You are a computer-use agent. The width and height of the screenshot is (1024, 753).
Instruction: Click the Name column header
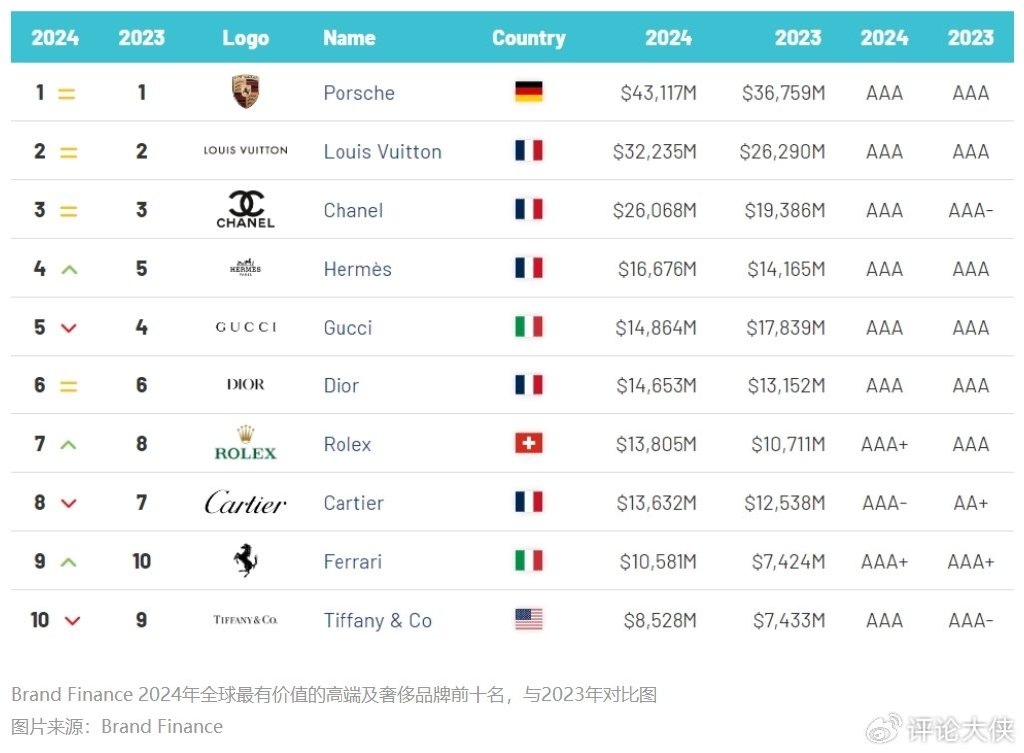point(349,38)
